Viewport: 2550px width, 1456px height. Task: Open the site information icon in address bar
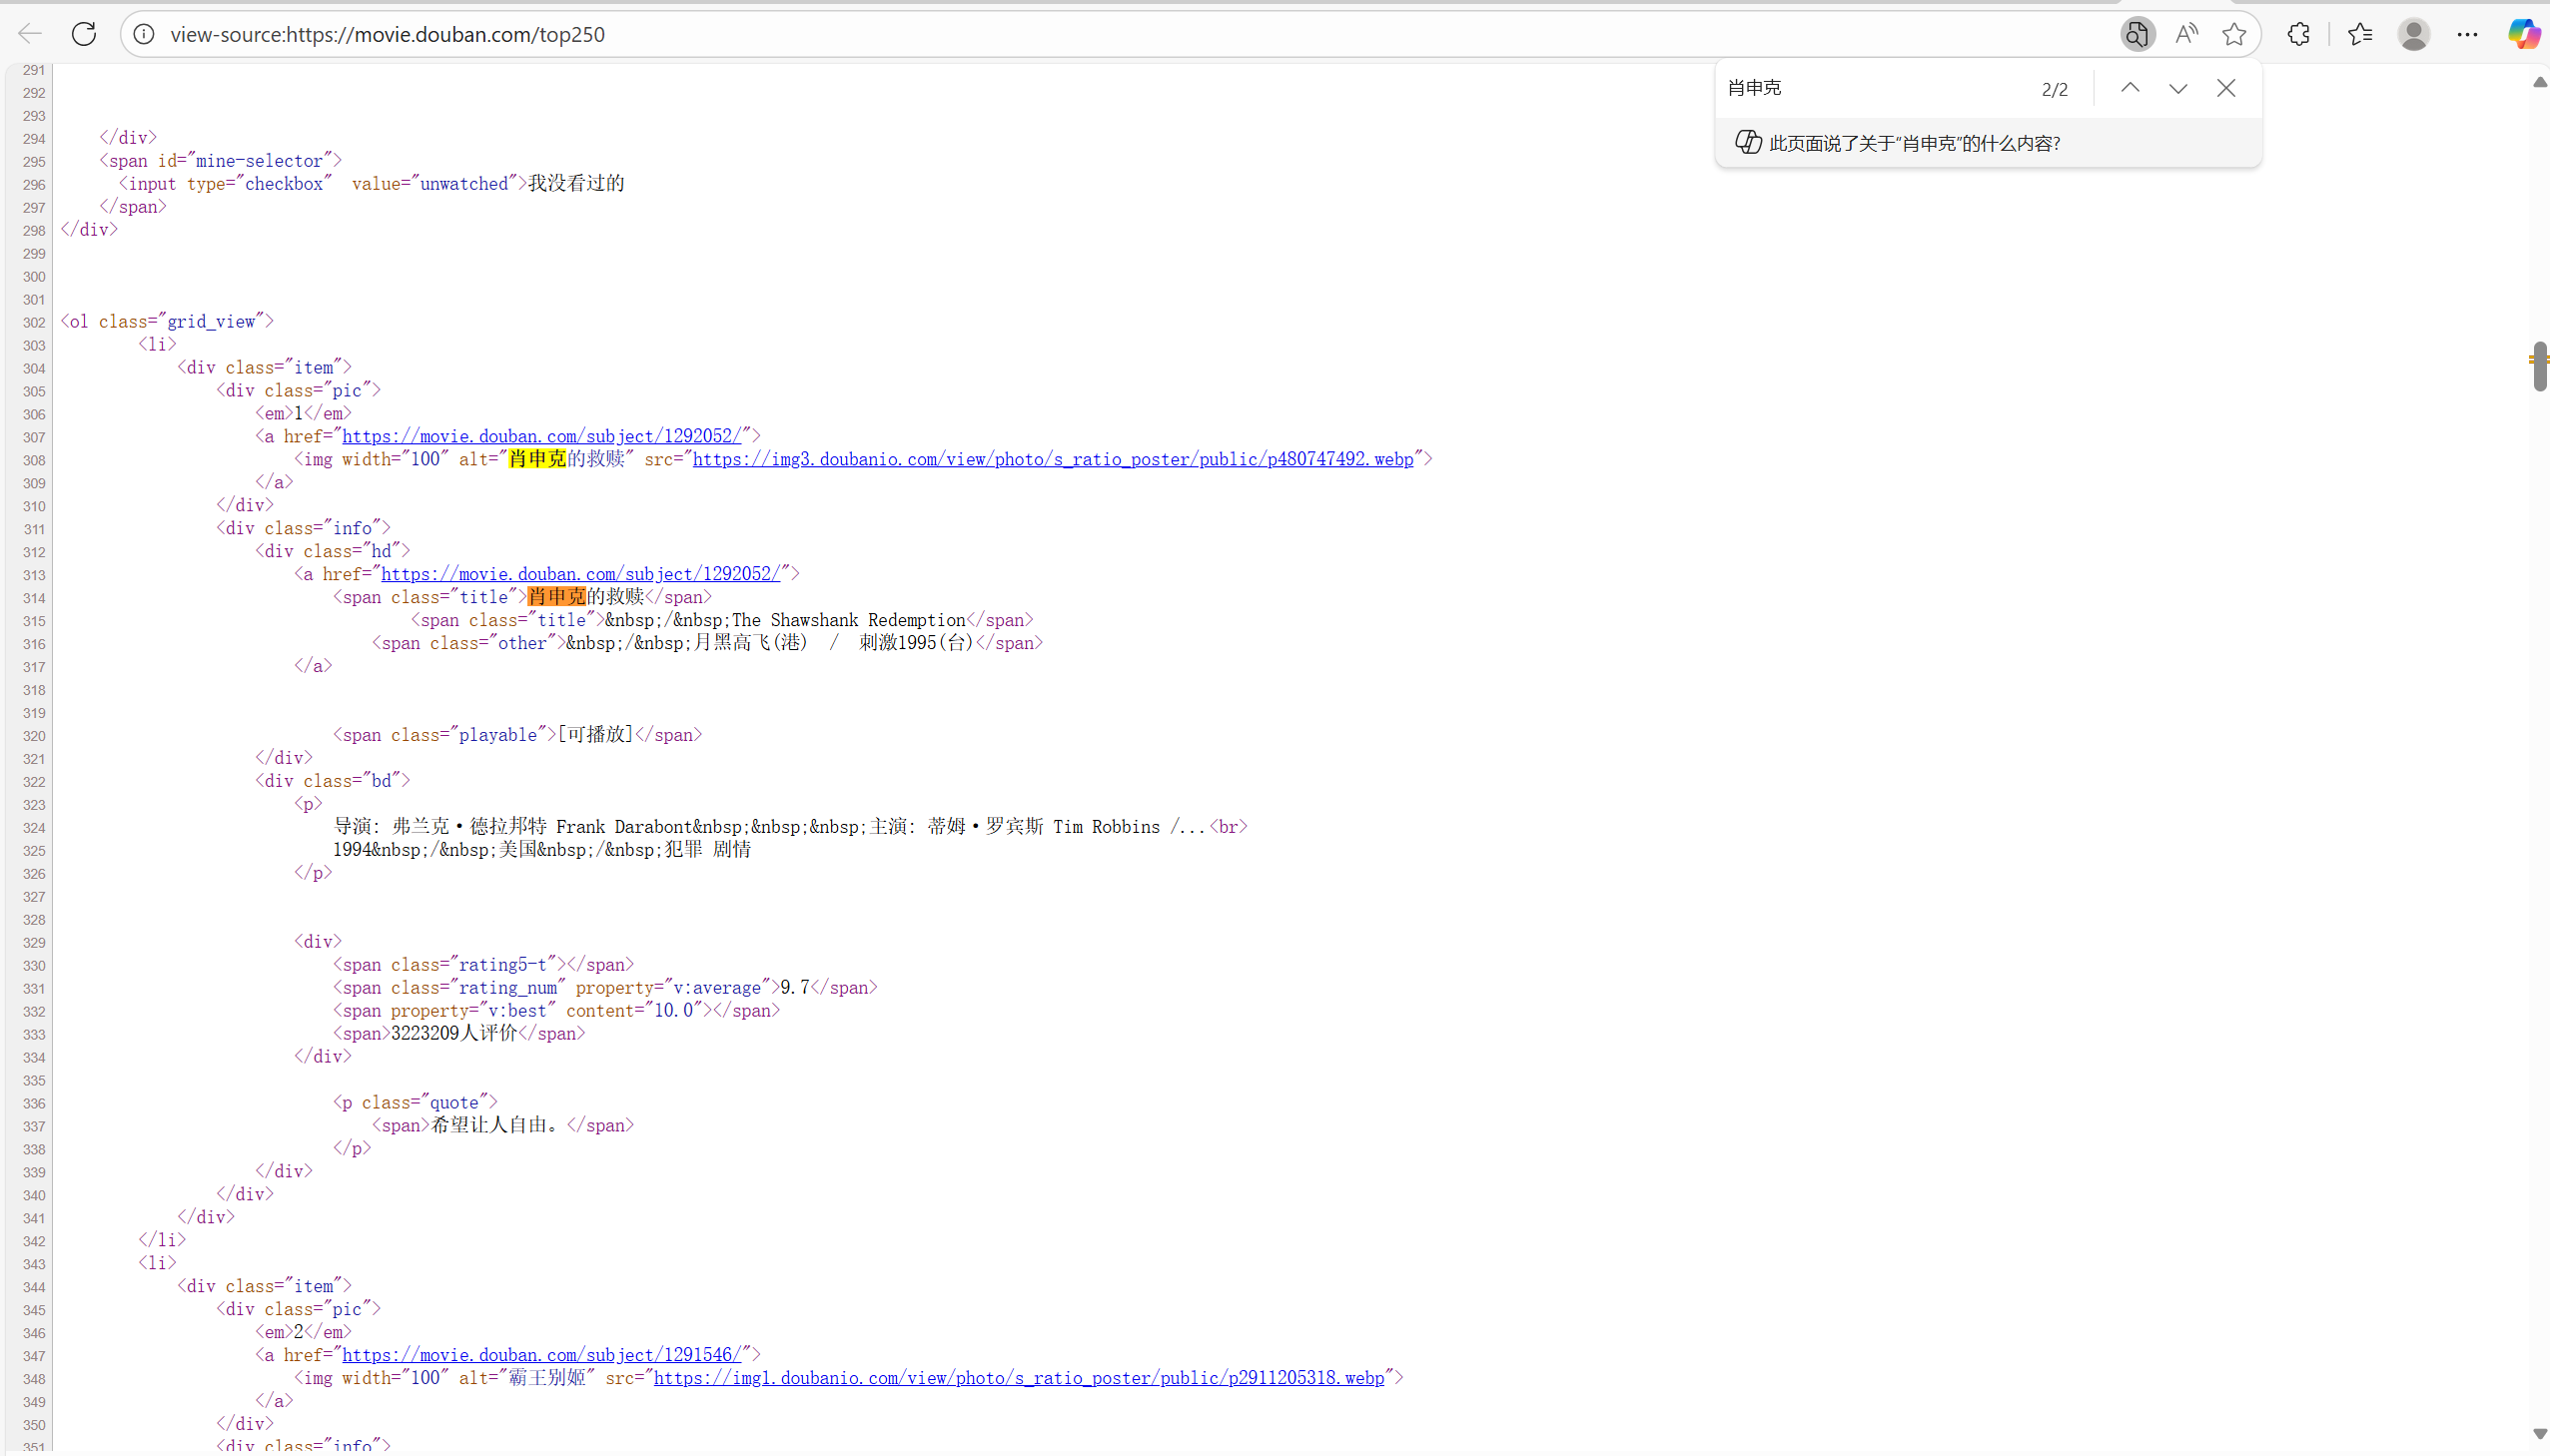click(x=144, y=34)
